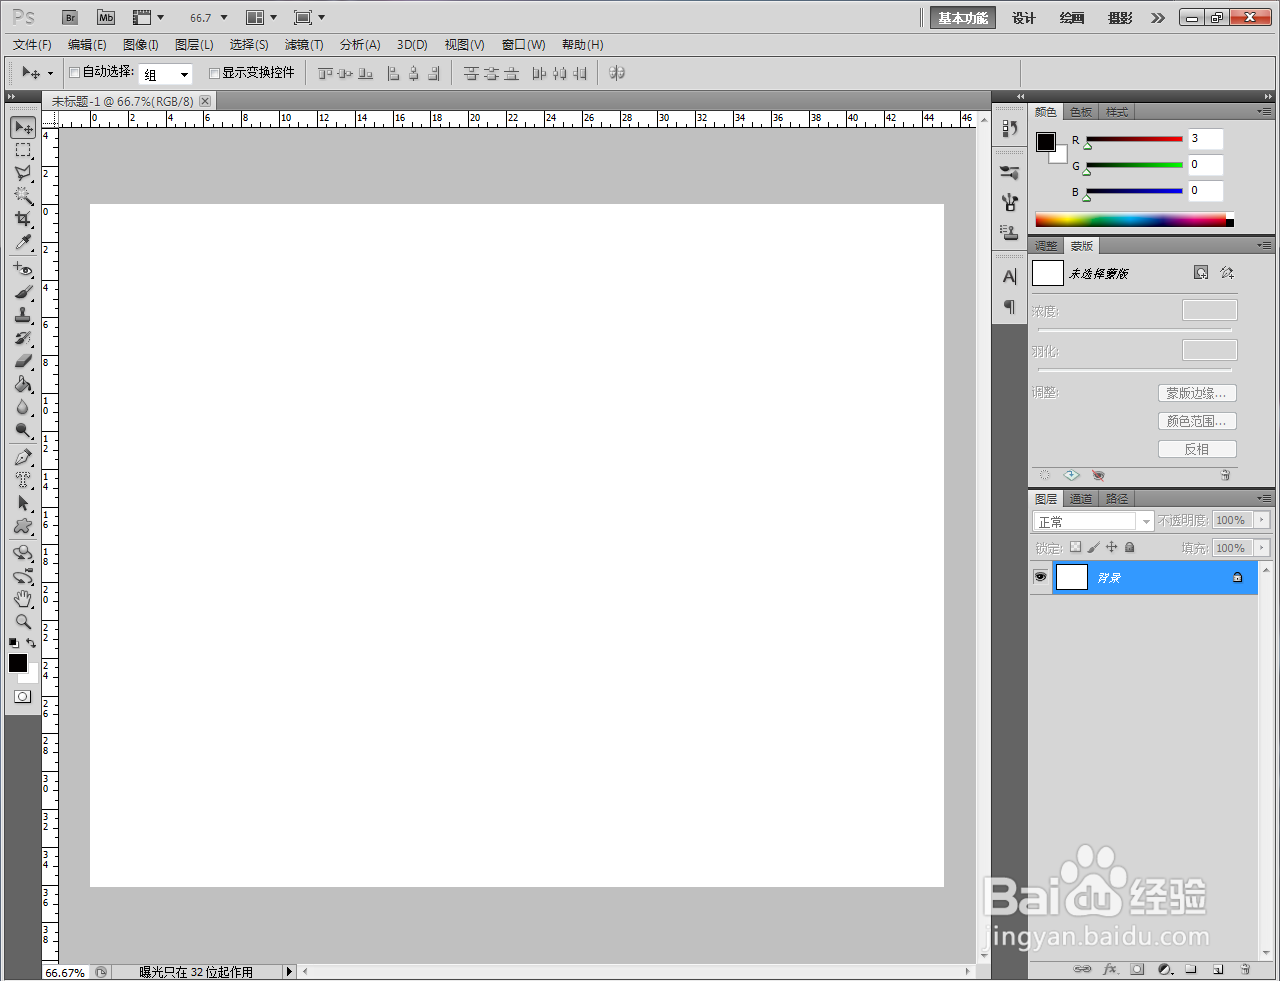The image size is (1280, 981).
Task: Select the 3D Object Rotate tool
Action: tap(23, 553)
